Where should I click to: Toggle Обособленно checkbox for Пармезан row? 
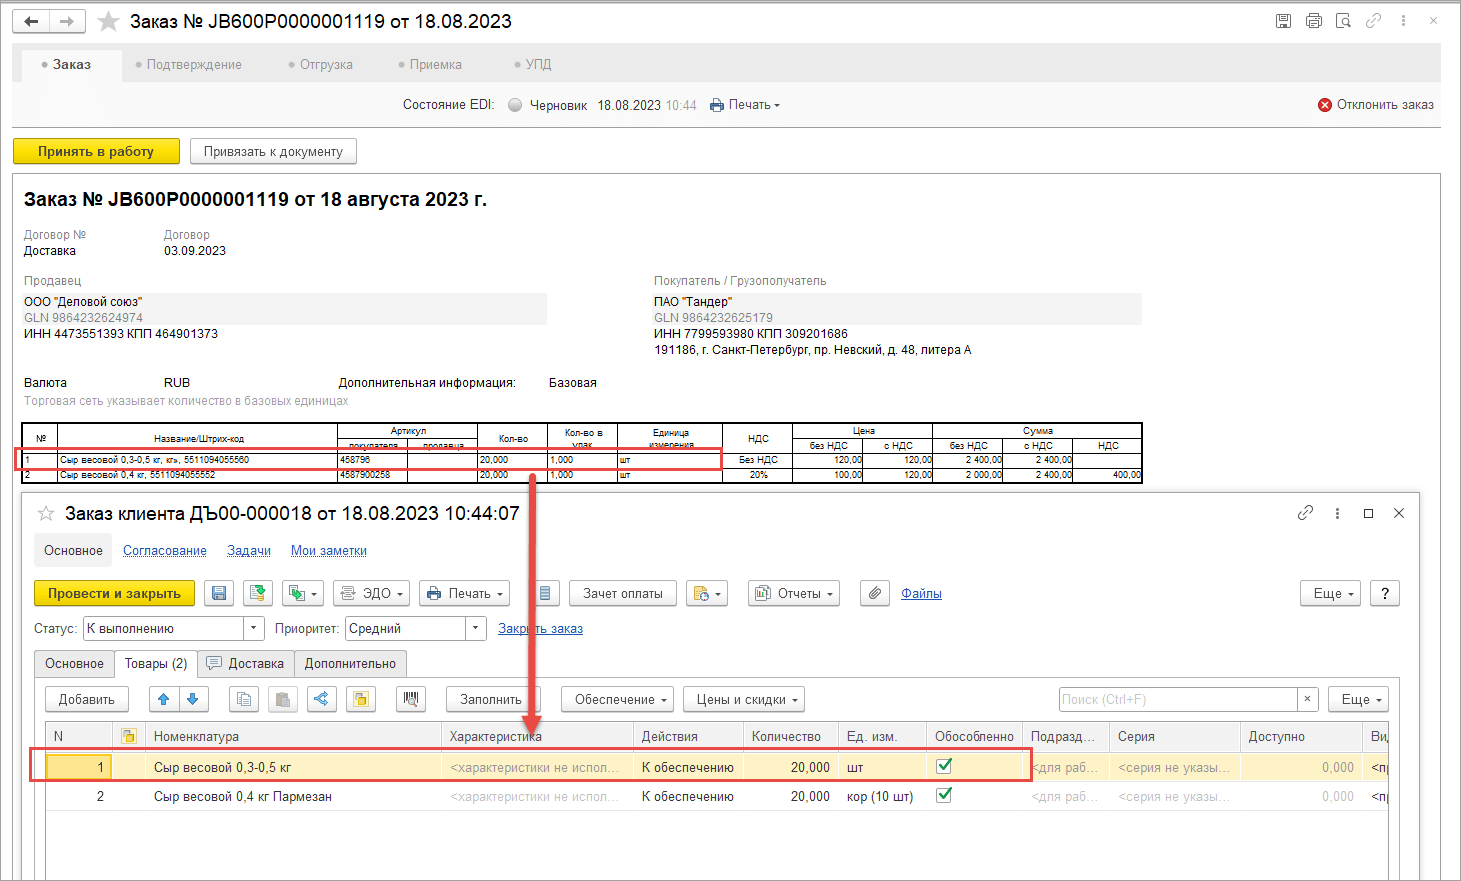tap(943, 795)
